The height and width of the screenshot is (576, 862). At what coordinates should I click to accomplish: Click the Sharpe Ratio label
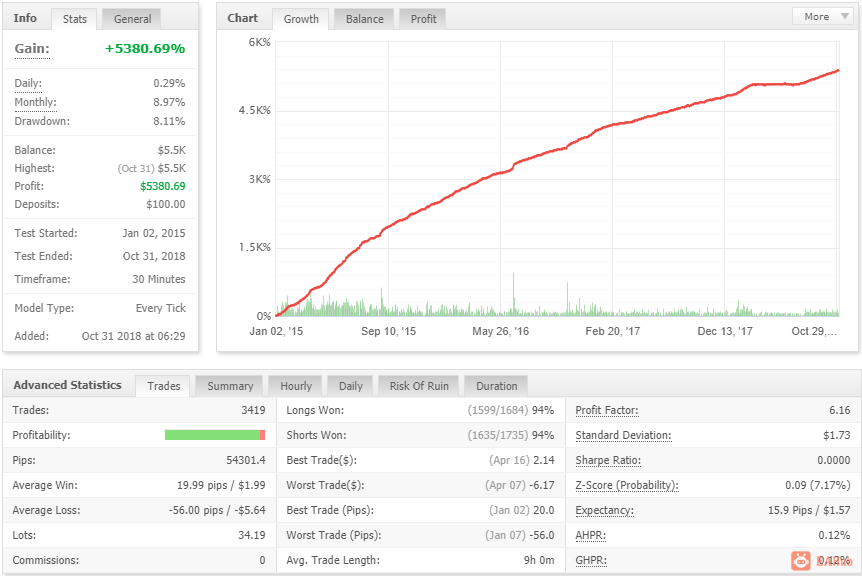pyautogui.click(x=608, y=460)
